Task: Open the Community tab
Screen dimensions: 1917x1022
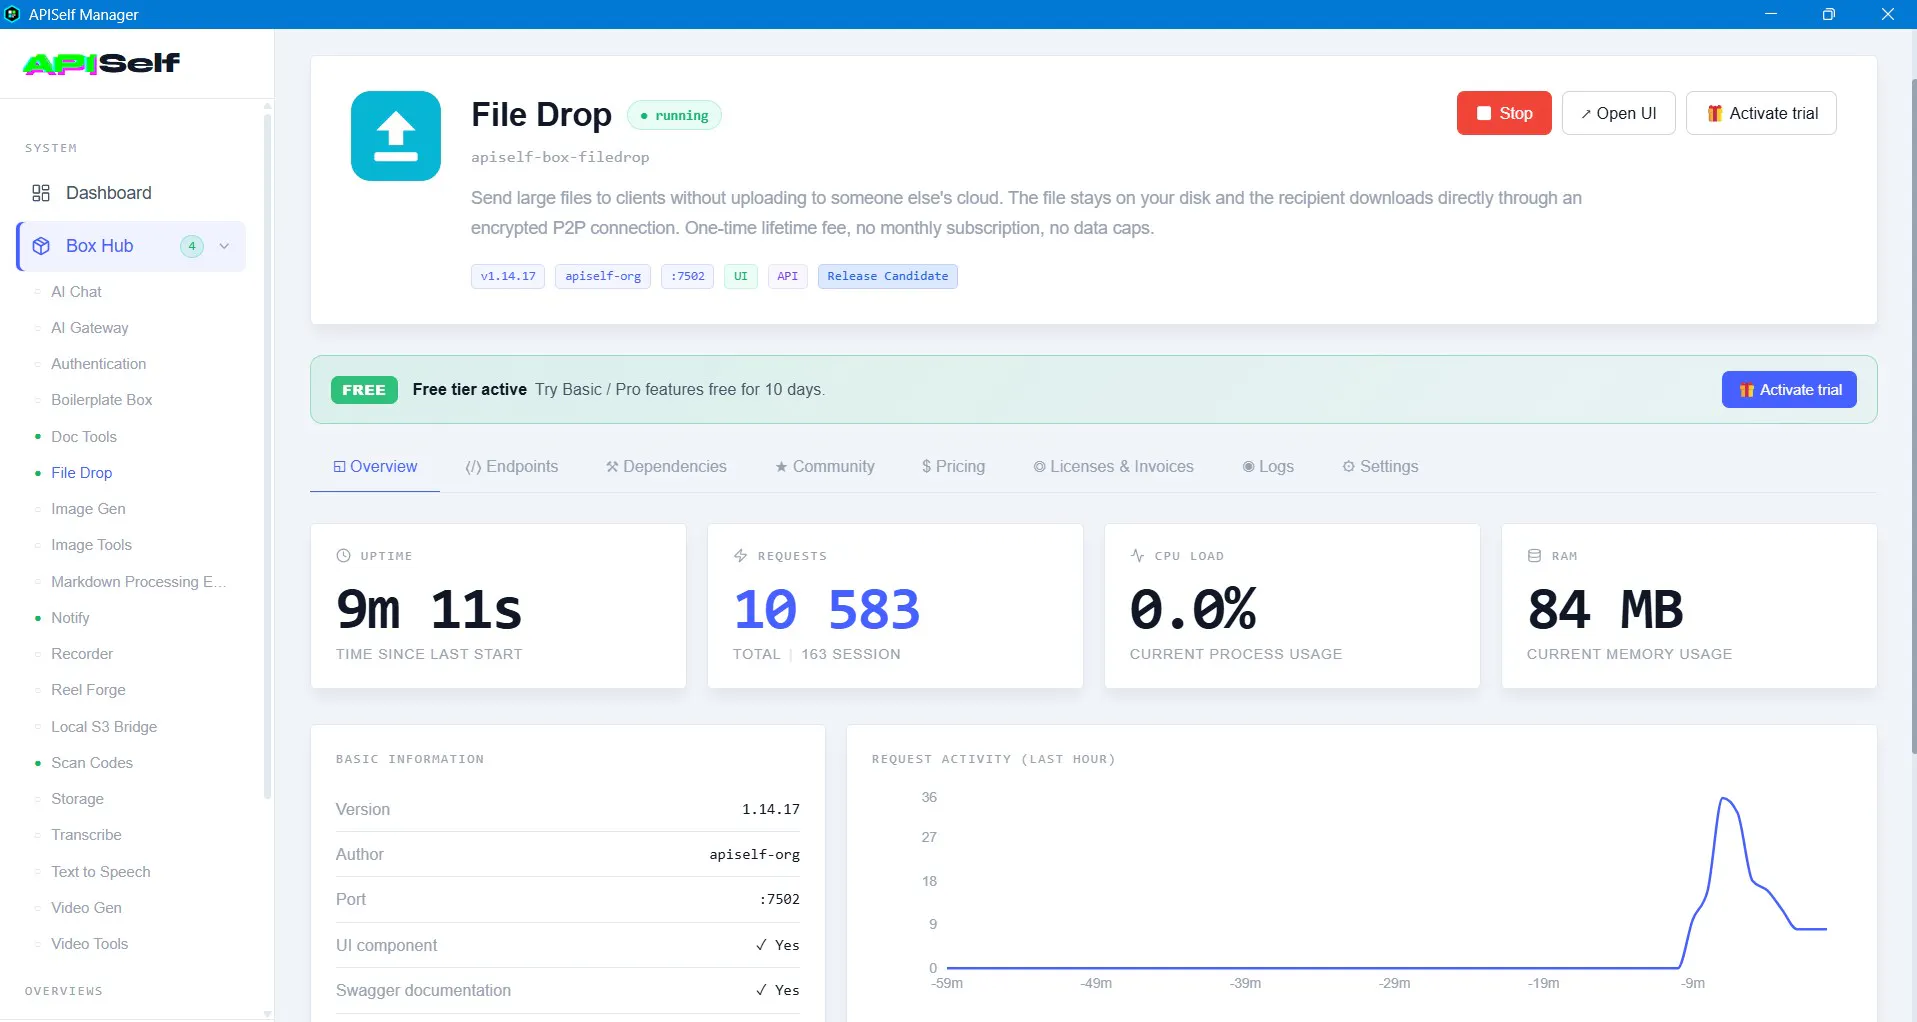Action: pos(825,467)
